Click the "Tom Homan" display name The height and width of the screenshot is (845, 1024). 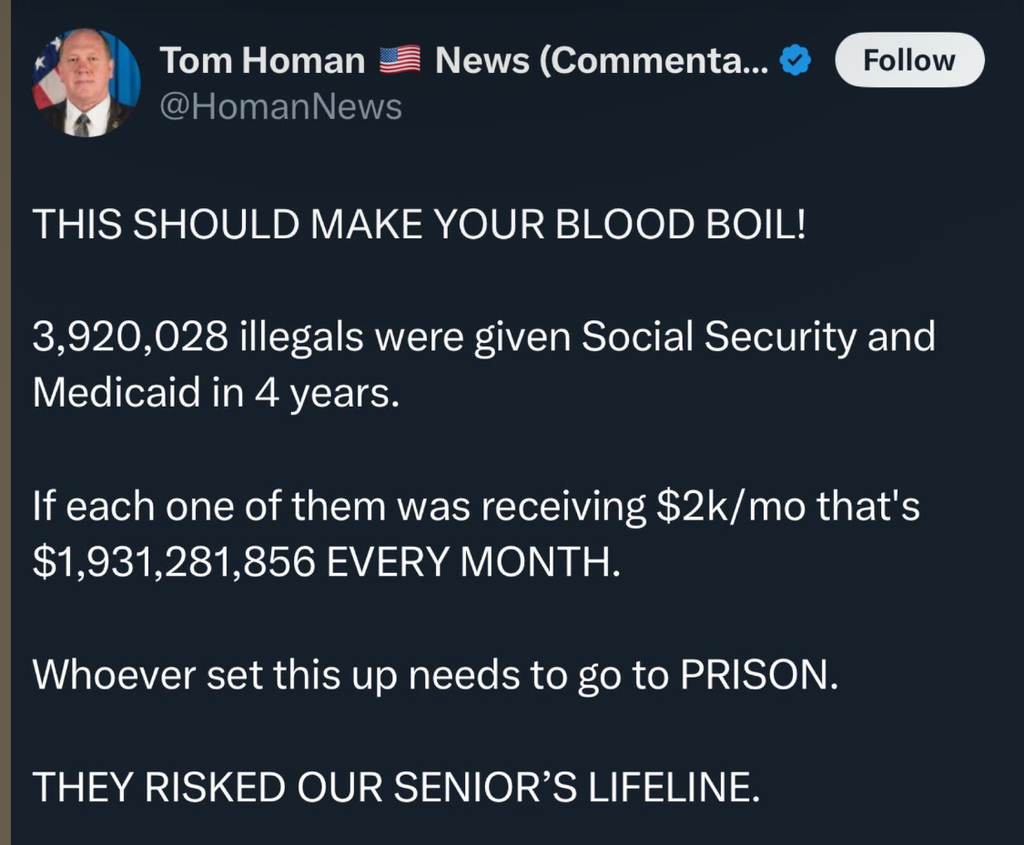point(263,61)
